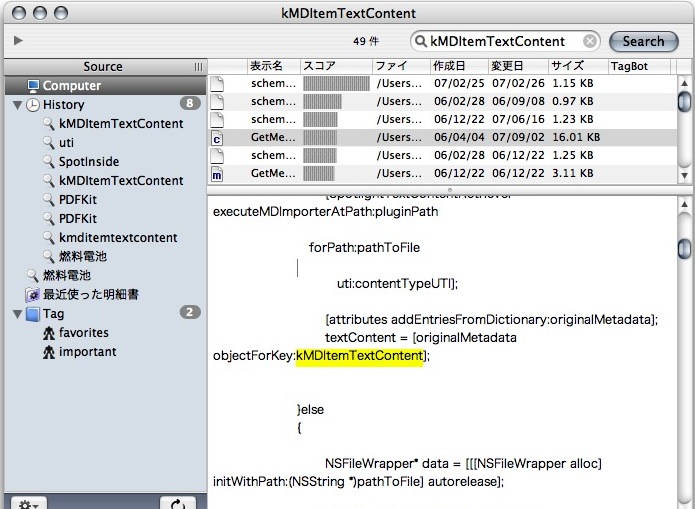Select the file row sized 1.15 KB

point(442,84)
